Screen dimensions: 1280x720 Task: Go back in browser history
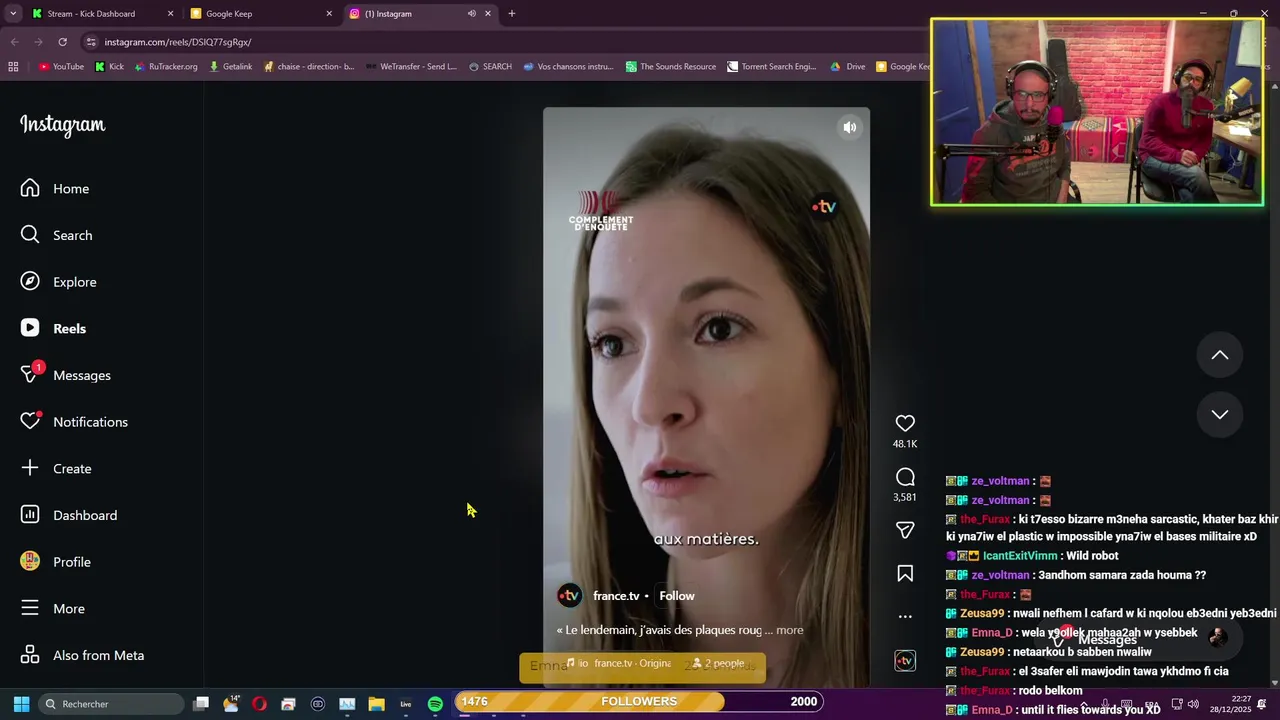point(14,42)
